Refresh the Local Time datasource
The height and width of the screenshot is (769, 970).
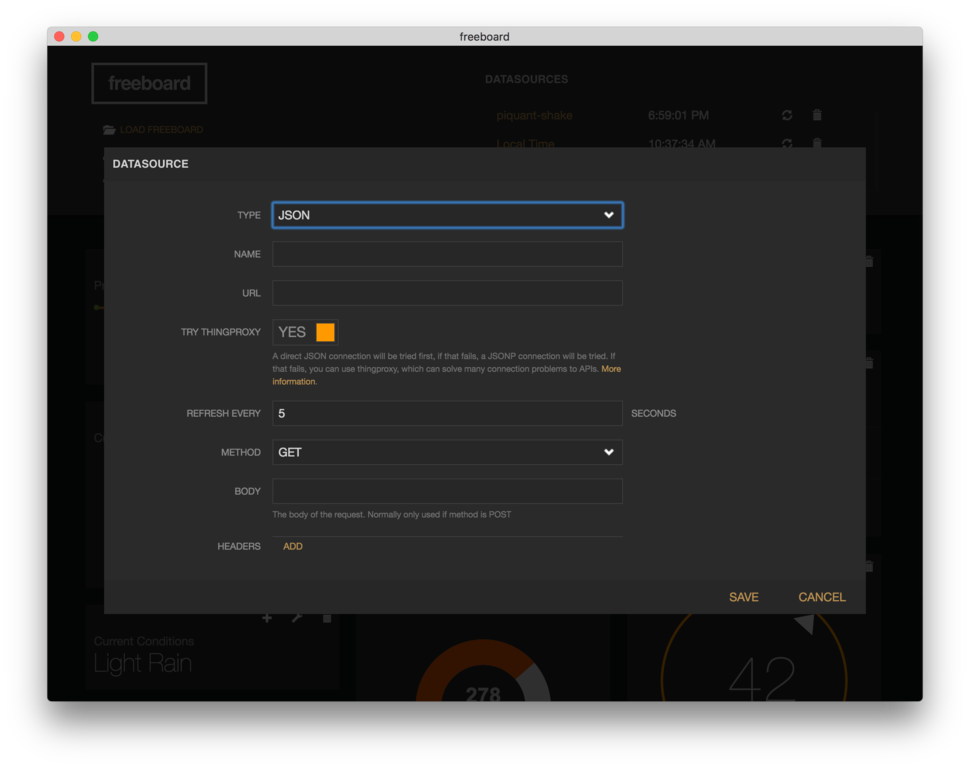point(787,143)
